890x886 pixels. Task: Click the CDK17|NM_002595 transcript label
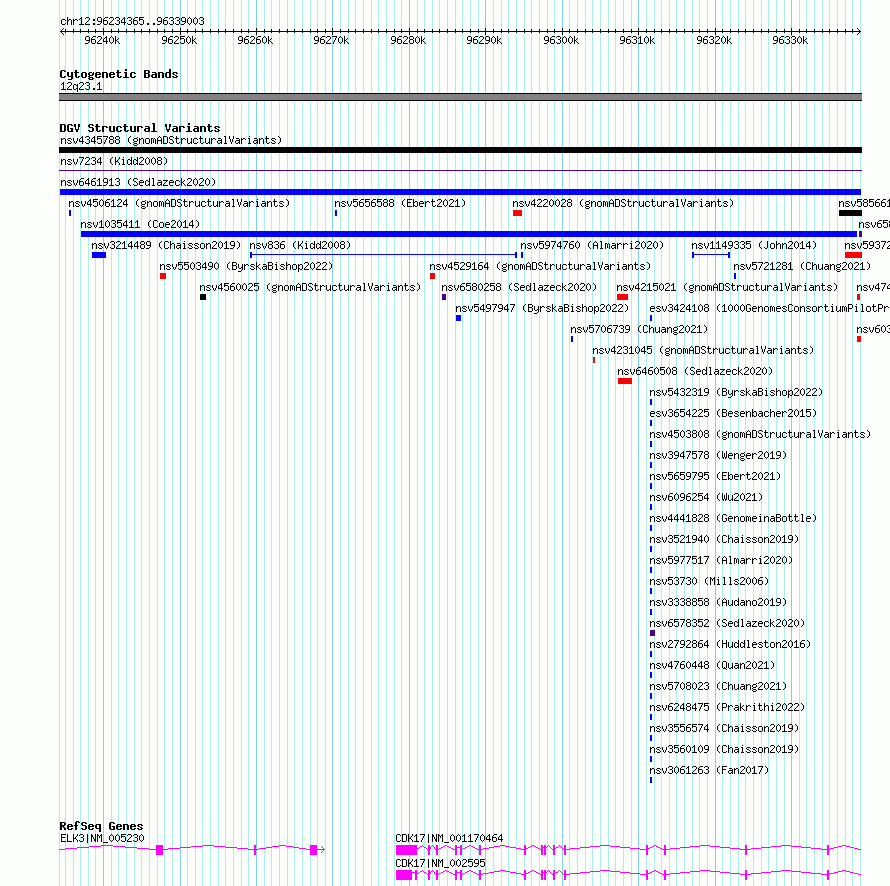(440, 863)
